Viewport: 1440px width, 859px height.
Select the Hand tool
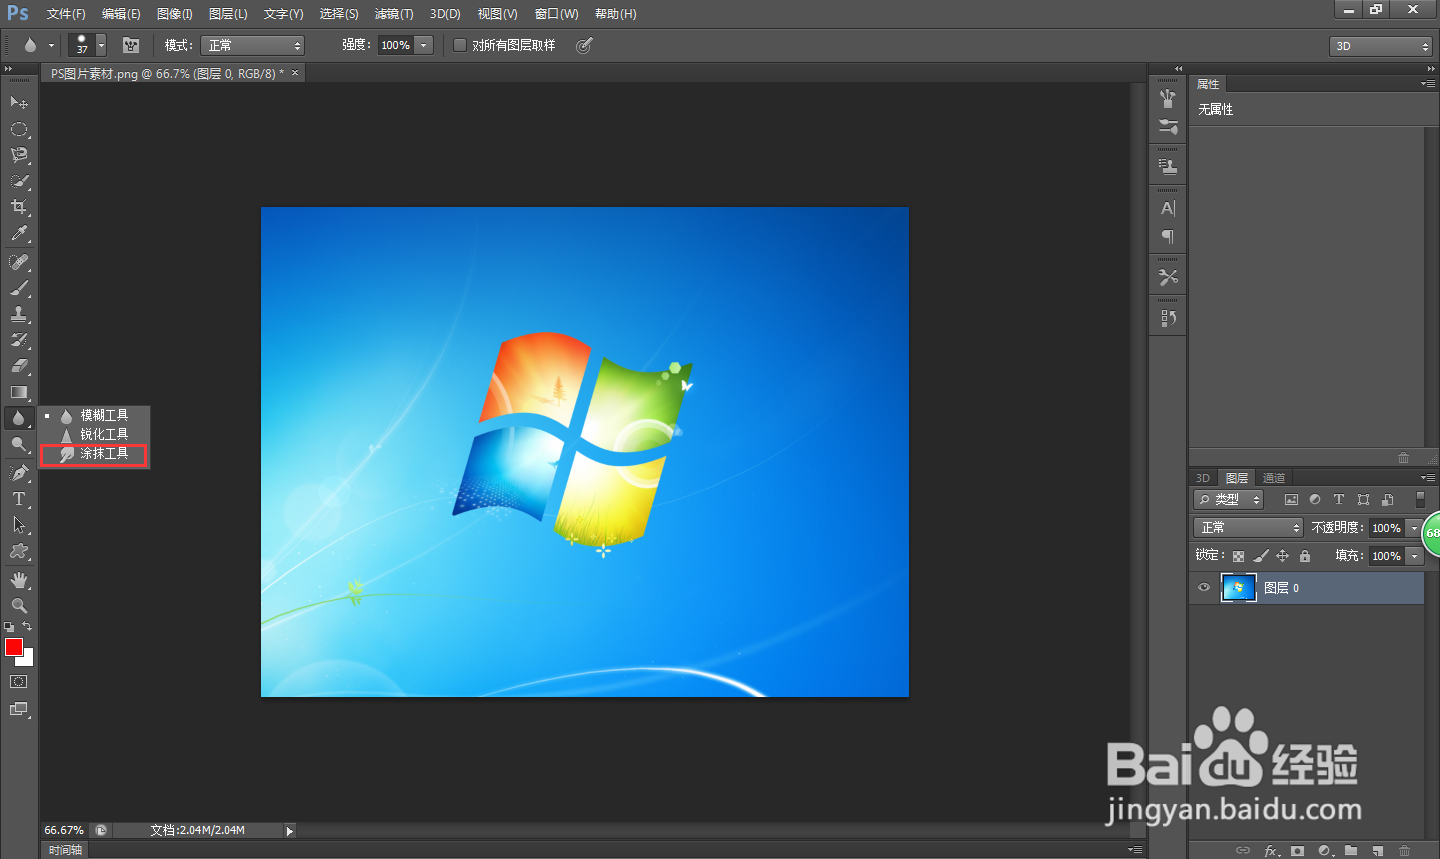[19, 580]
